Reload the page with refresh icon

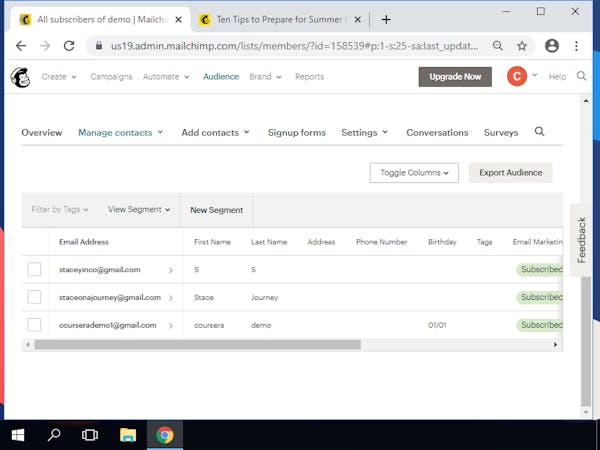pyautogui.click(x=69, y=46)
